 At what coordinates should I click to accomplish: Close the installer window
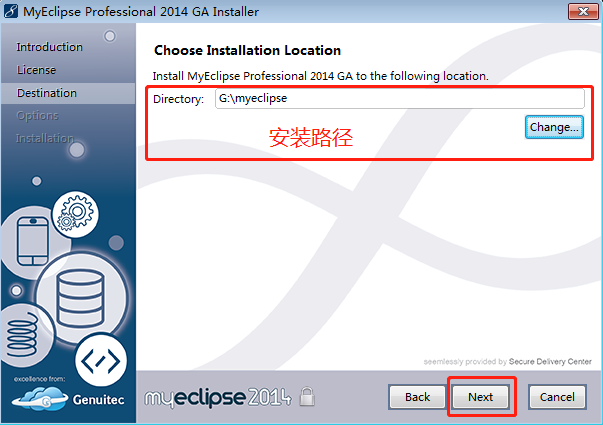tap(583, 11)
